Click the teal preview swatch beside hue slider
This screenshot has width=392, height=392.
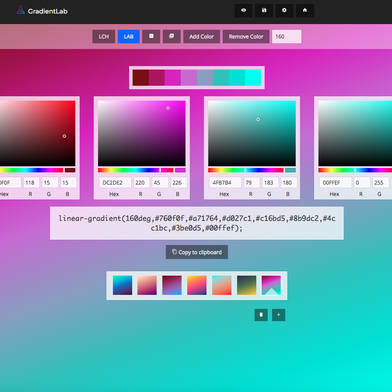coord(291,170)
